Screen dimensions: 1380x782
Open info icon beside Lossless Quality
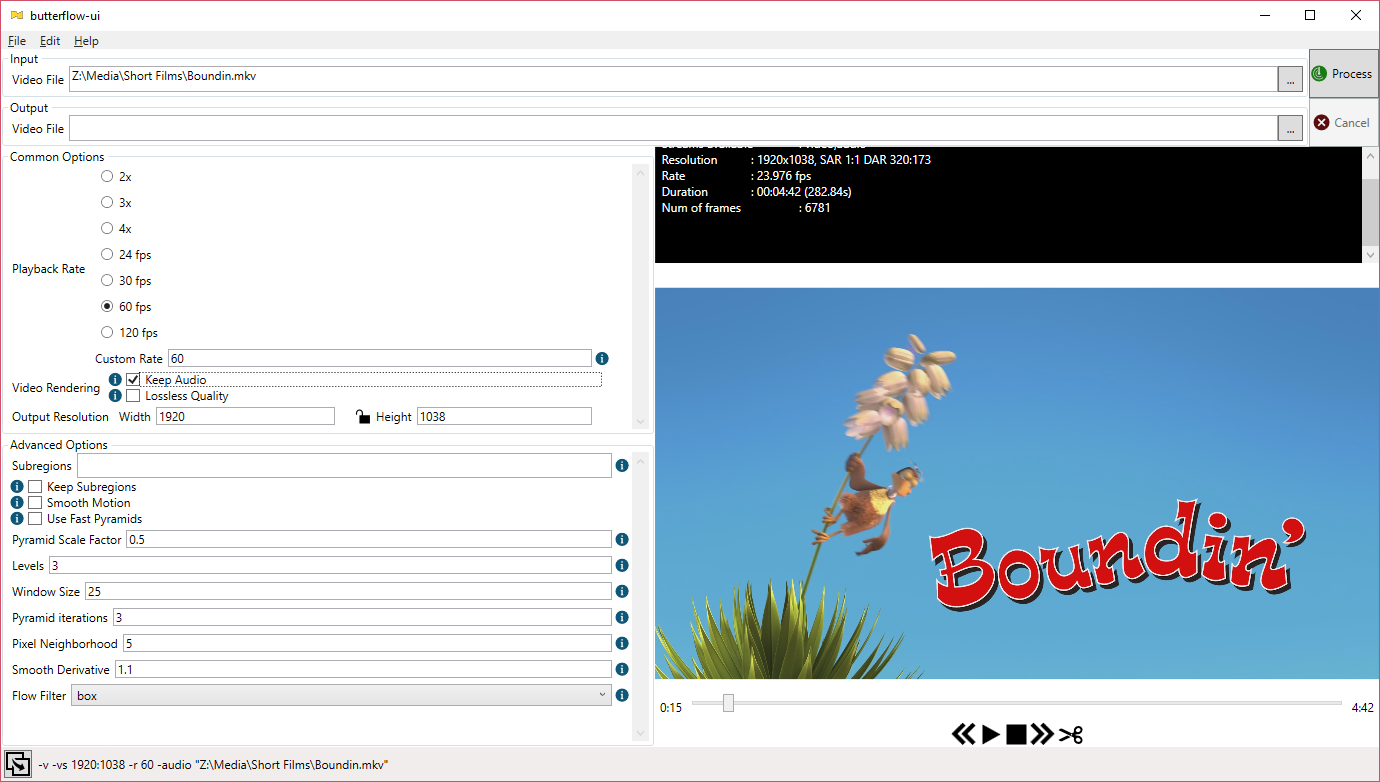pyautogui.click(x=115, y=396)
